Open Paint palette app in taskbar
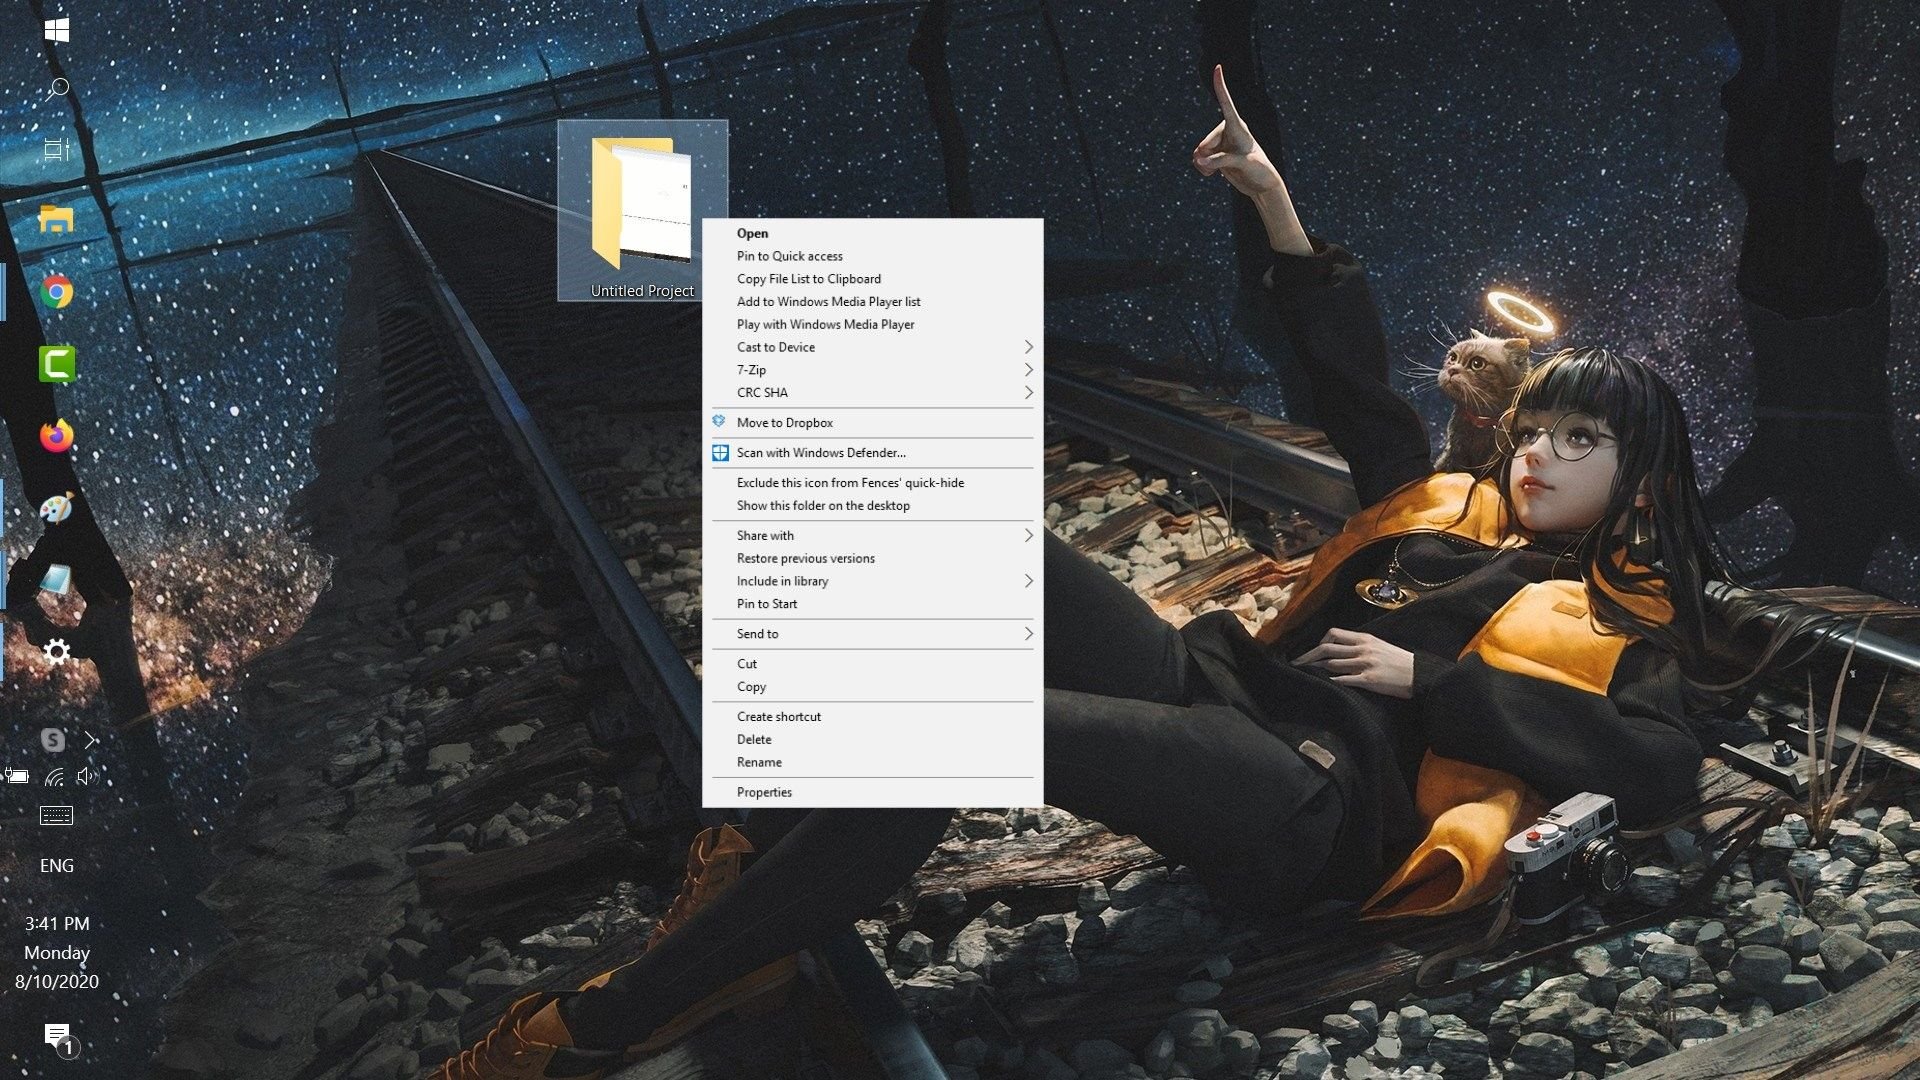The image size is (1920, 1080). click(x=57, y=508)
